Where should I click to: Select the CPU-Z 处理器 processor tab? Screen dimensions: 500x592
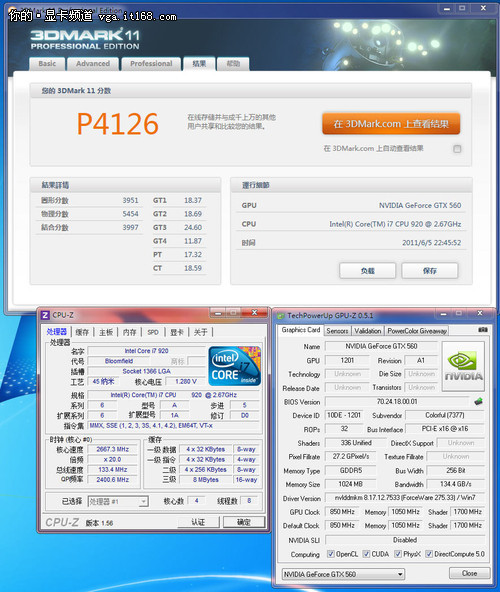click(x=57, y=332)
